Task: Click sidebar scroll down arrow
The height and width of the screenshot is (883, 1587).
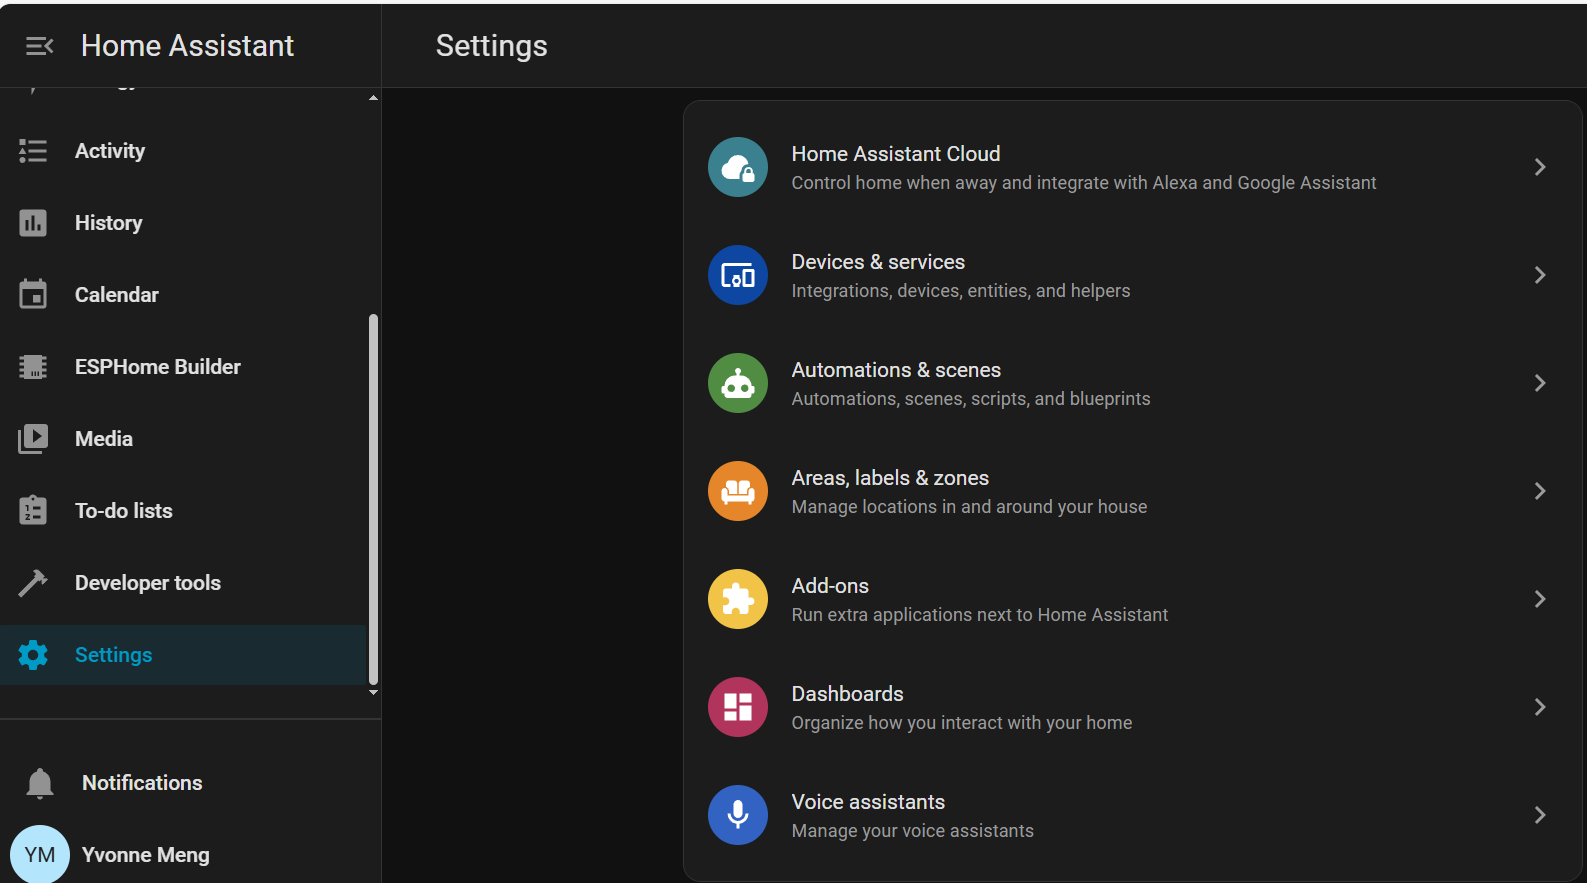Action: (x=373, y=692)
